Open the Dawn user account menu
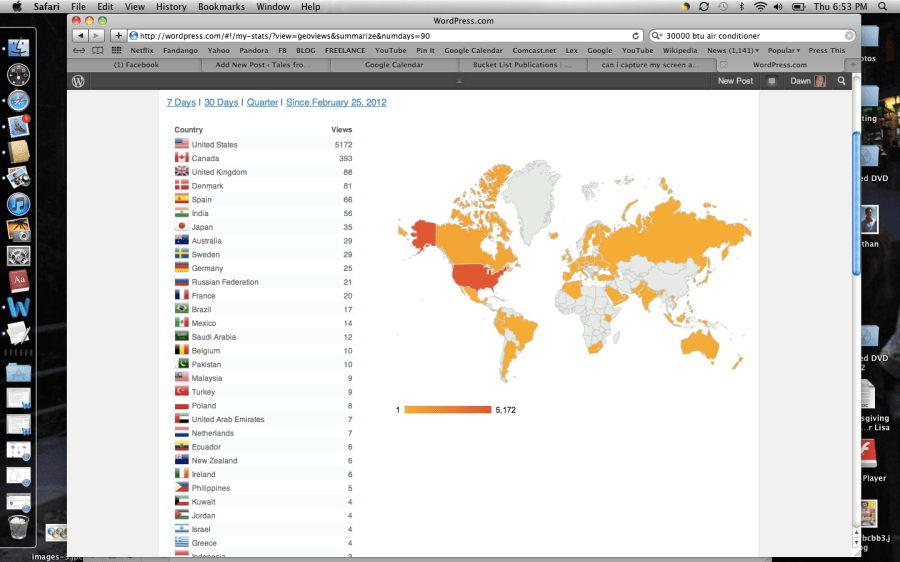 (808, 81)
